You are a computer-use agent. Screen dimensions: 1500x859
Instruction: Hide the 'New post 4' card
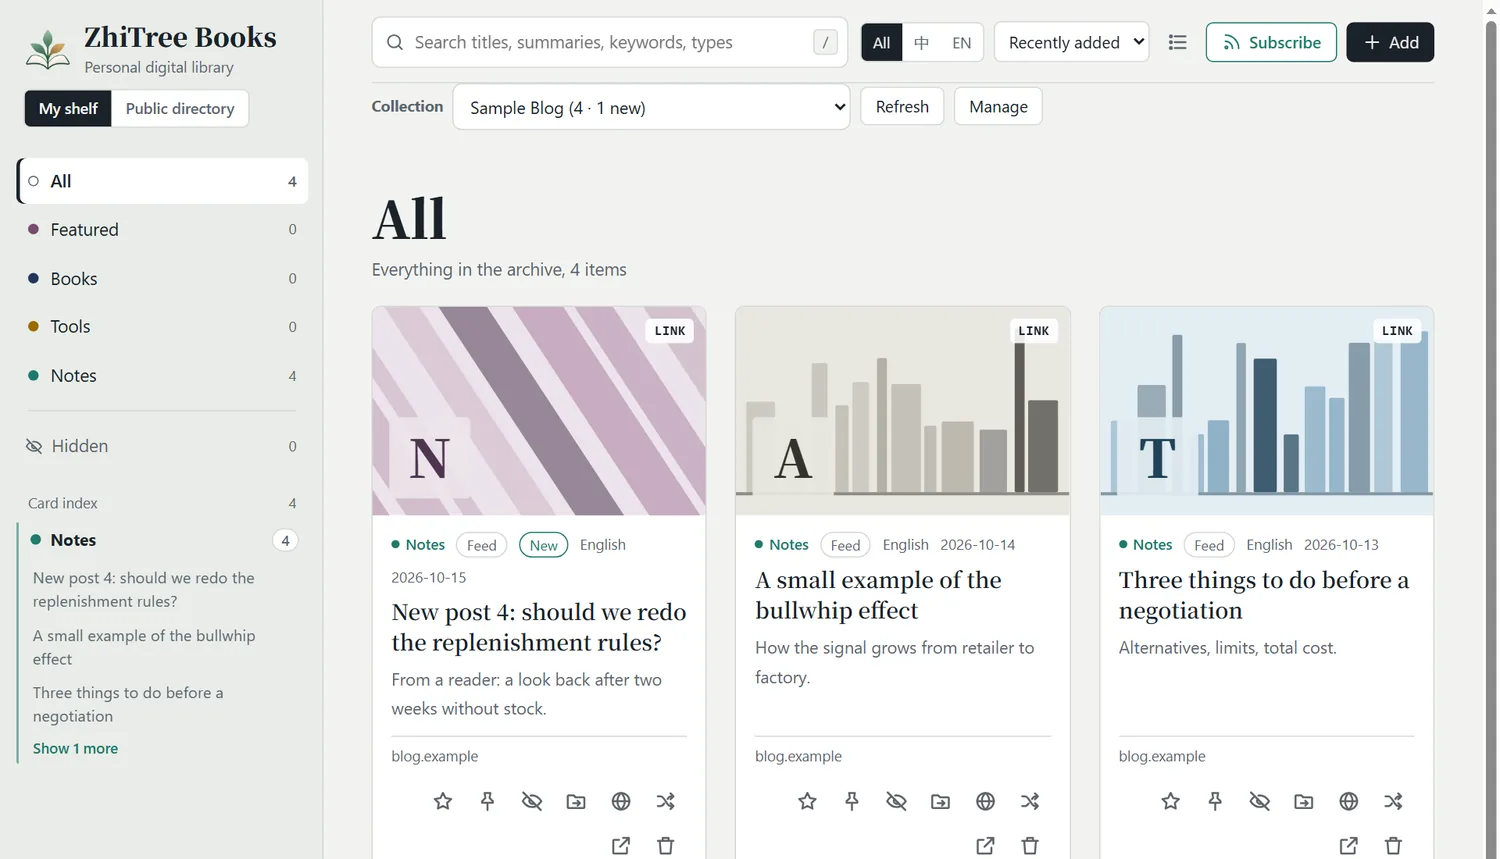[532, 801]
